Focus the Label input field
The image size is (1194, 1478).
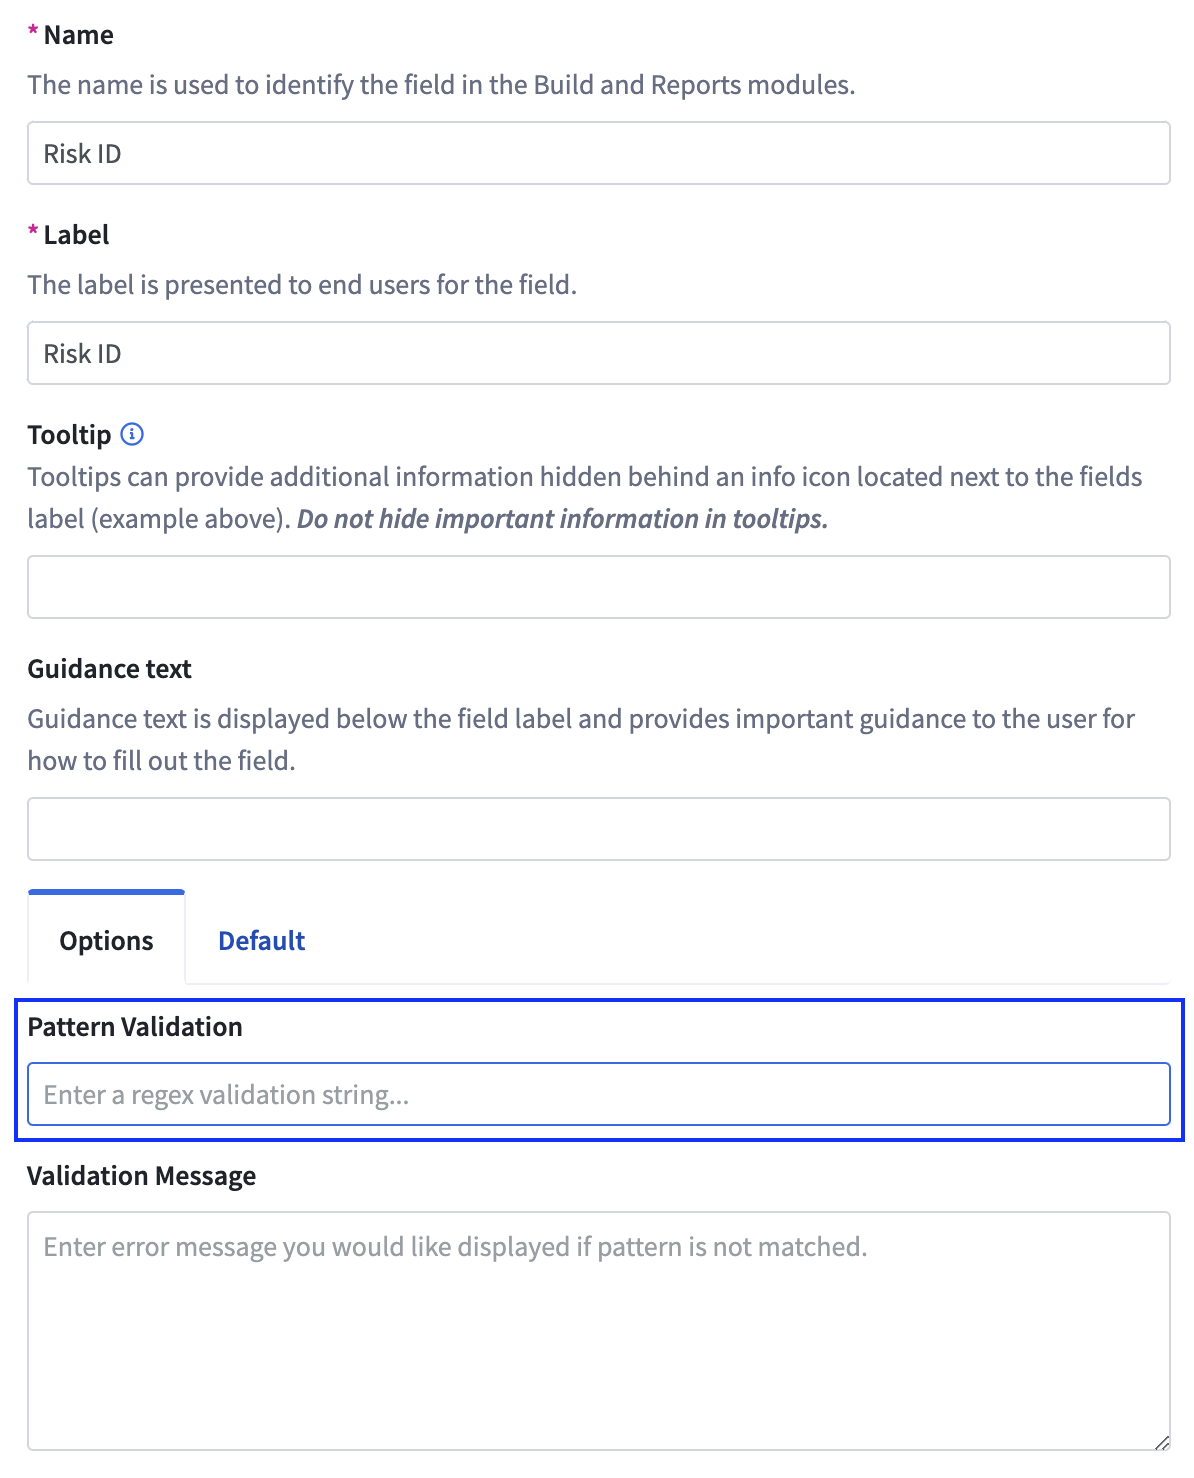(598, 353)
